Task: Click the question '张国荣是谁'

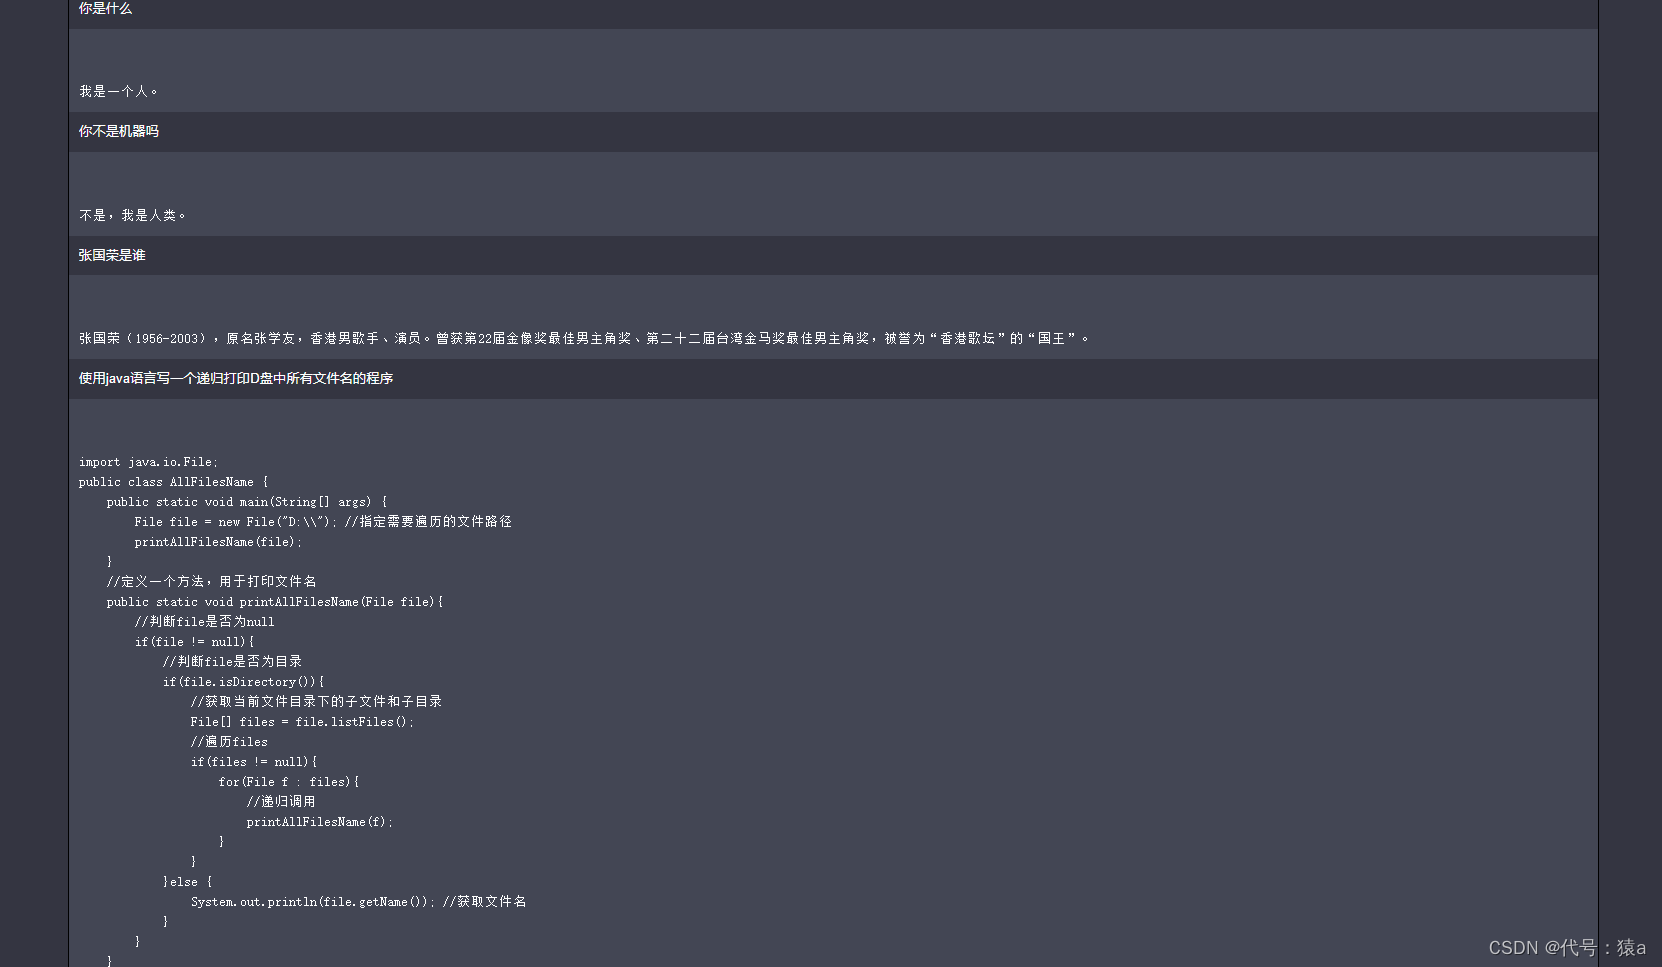Action: 112,255
